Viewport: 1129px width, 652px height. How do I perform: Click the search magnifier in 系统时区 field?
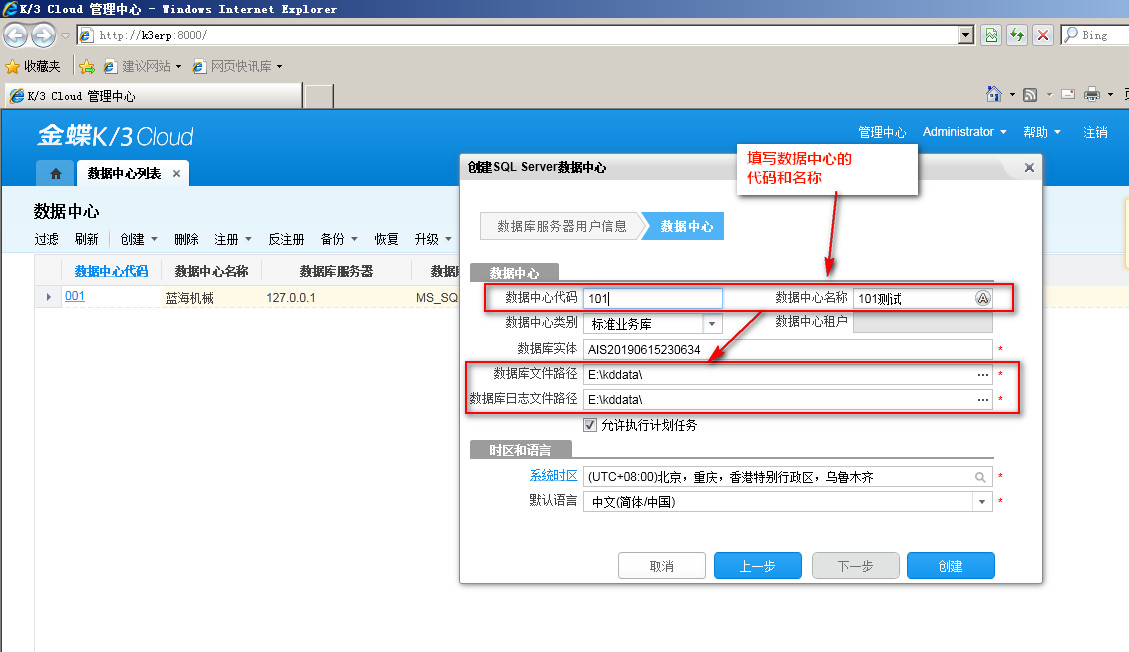tap(980, 477)
